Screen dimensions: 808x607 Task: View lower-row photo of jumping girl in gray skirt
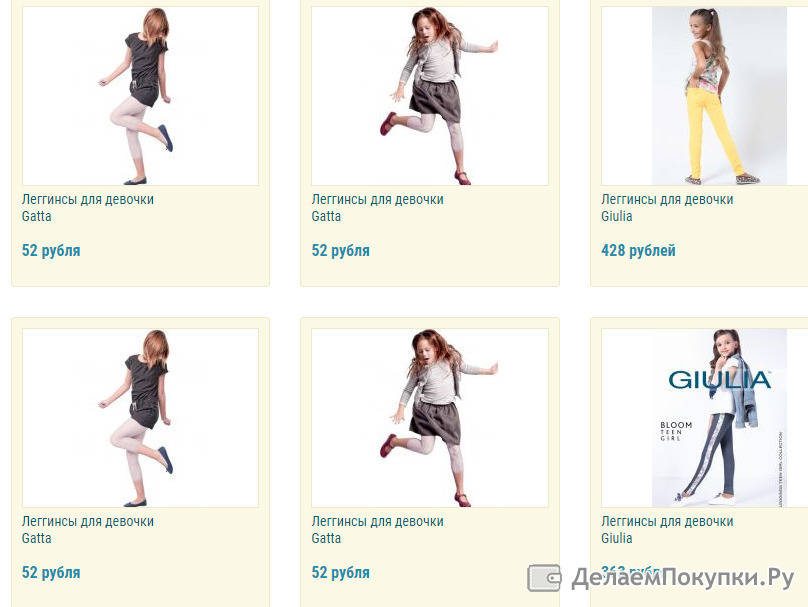tap(430, 418)
